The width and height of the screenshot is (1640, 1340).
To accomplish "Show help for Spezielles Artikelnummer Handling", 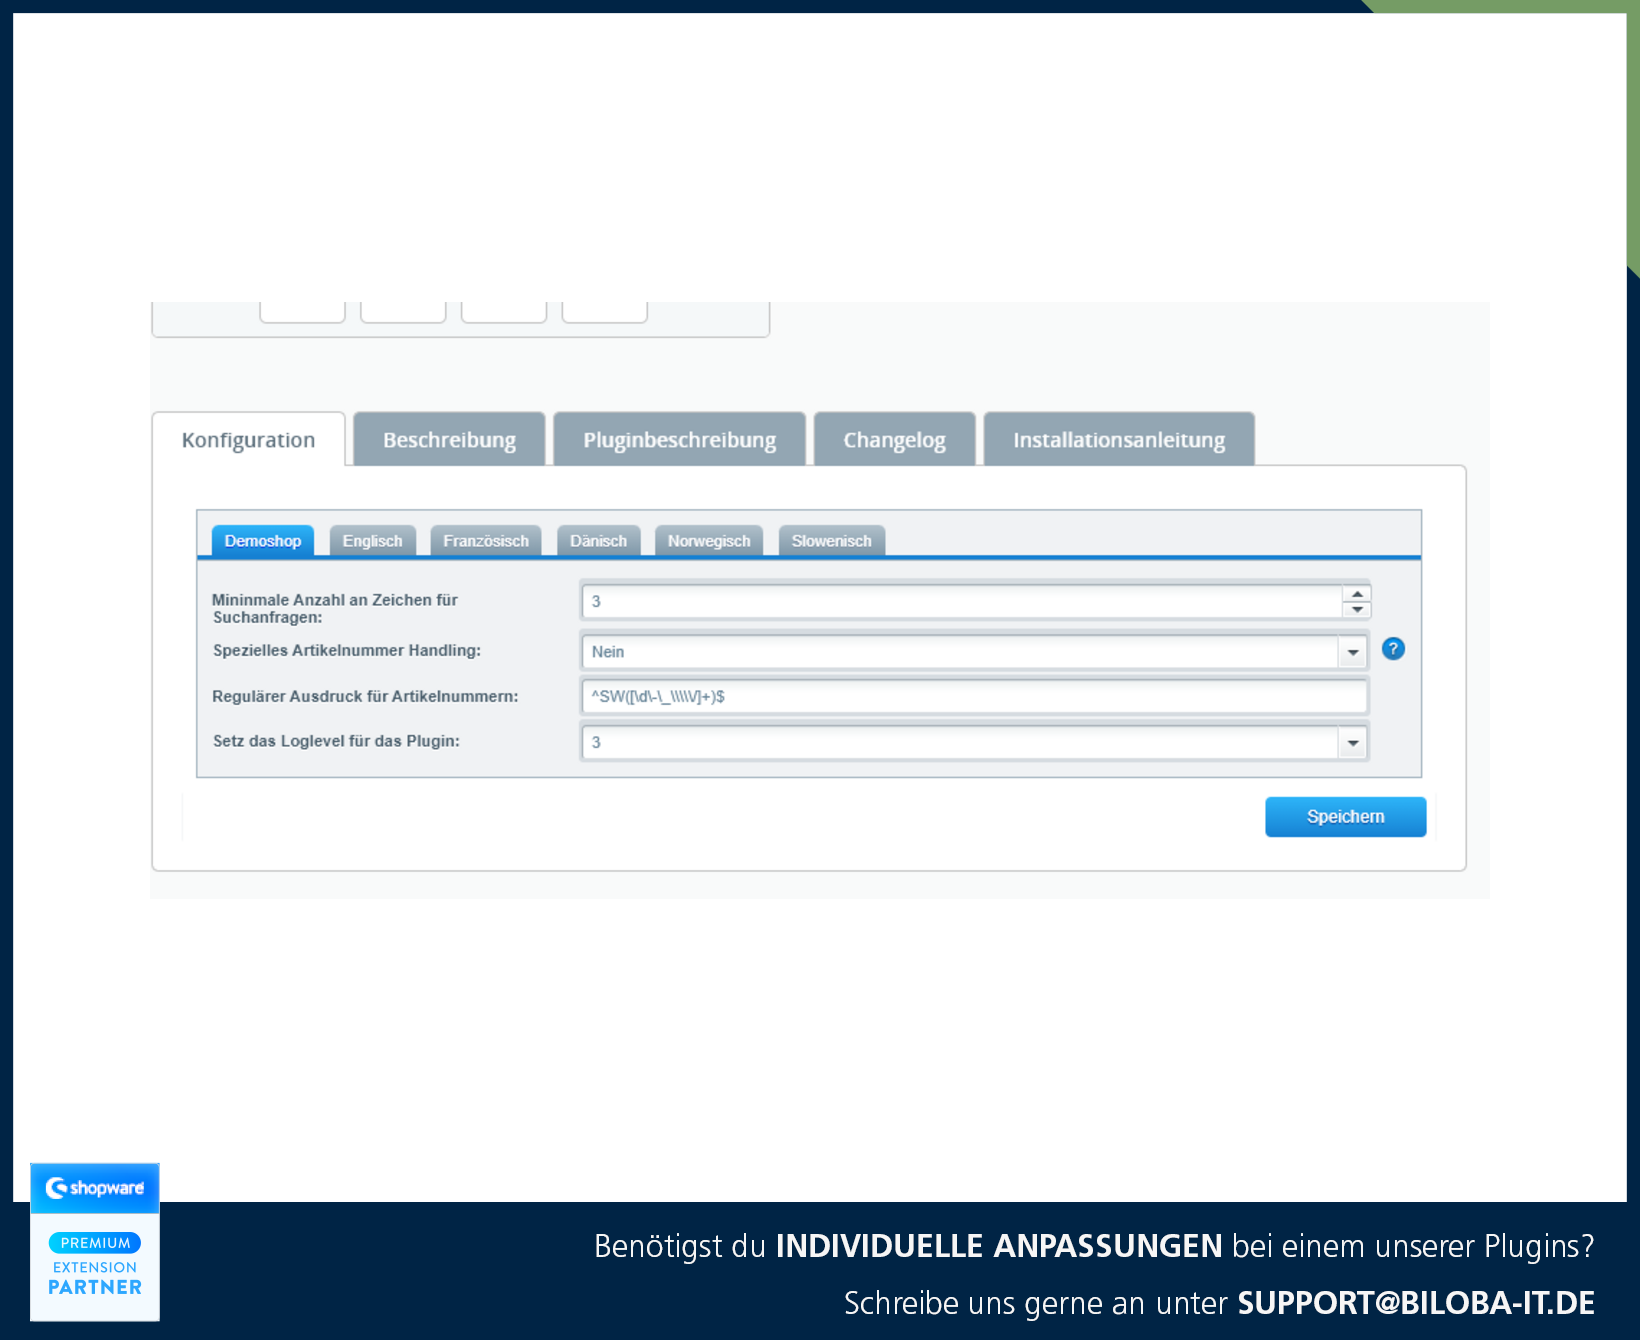I will pos(1393,649).
